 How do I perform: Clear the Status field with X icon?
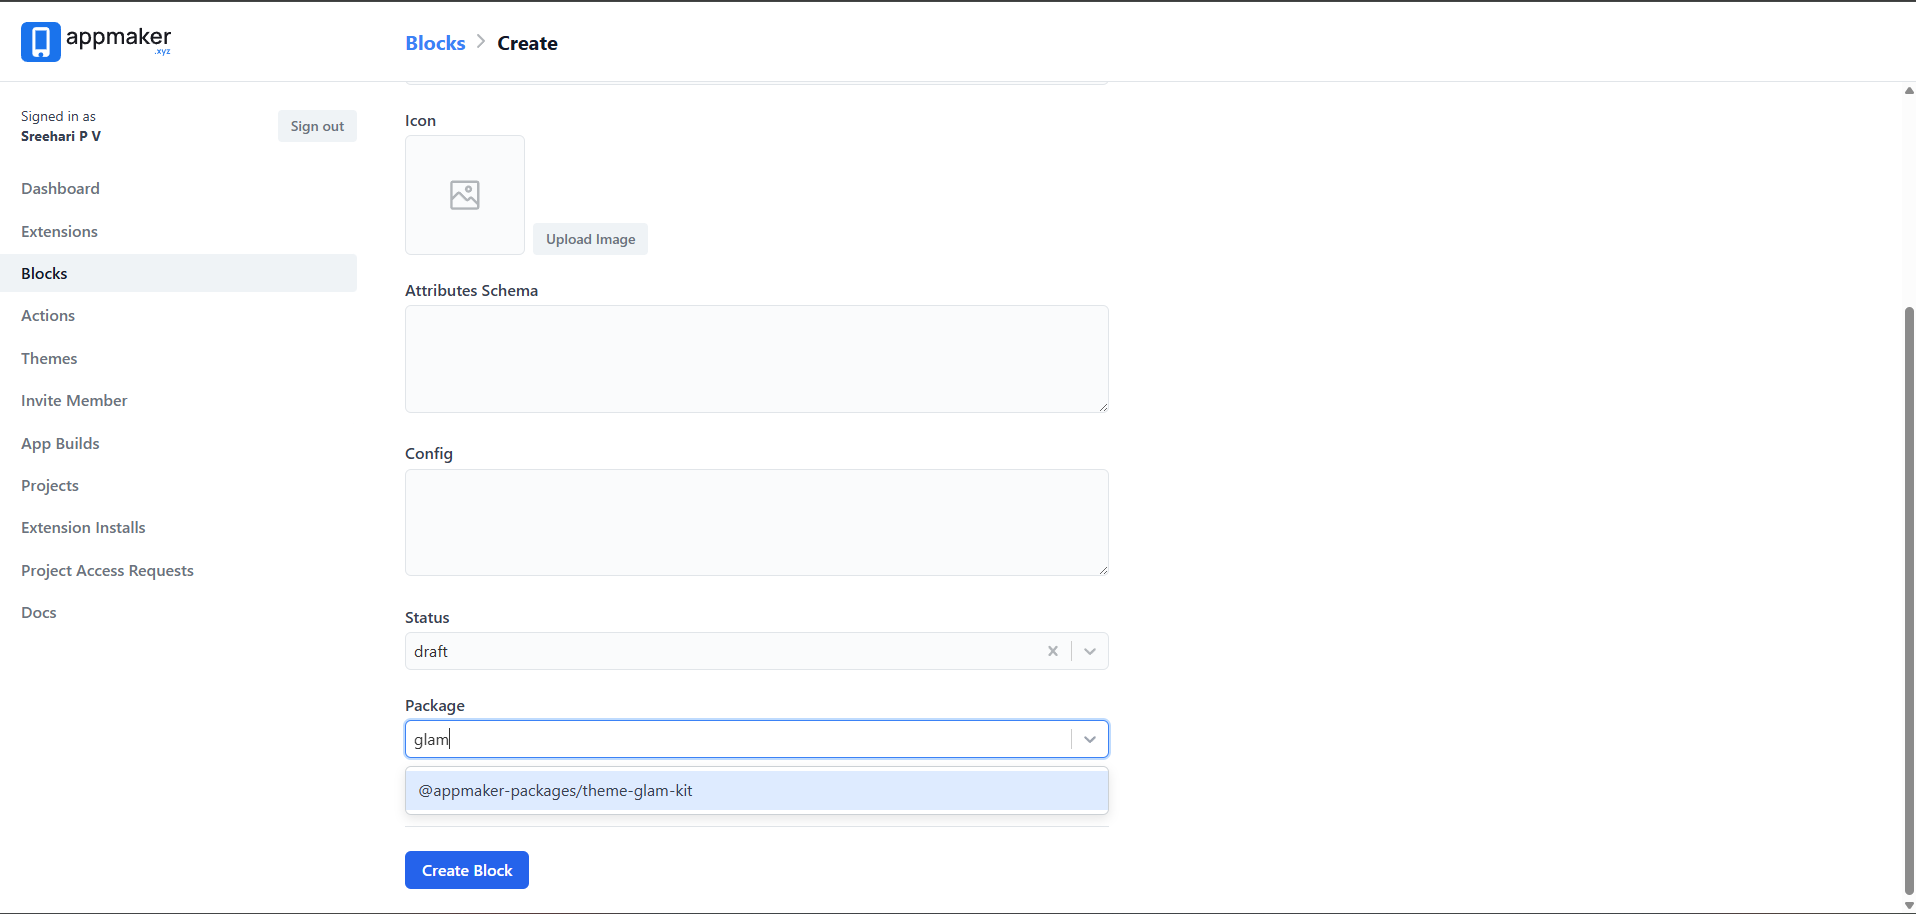pyautogui.click(x=1052, y=651)
